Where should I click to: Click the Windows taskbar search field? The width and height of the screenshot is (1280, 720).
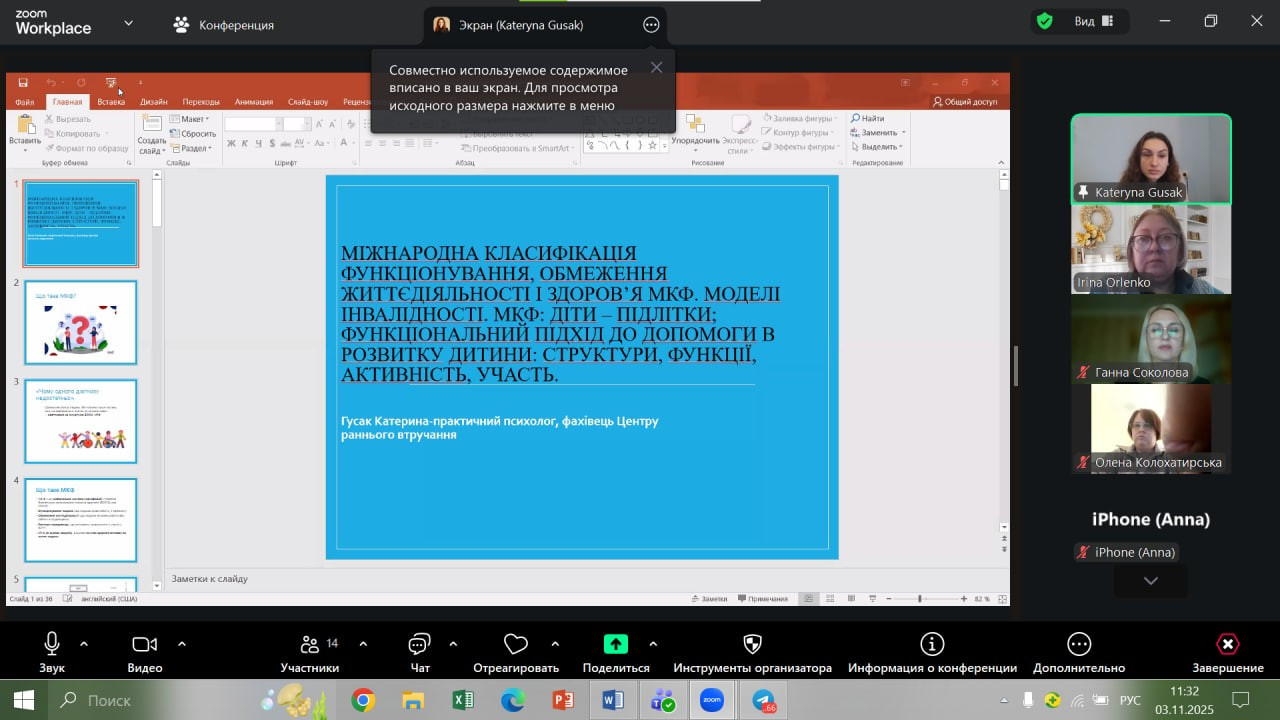coord(150,701)
